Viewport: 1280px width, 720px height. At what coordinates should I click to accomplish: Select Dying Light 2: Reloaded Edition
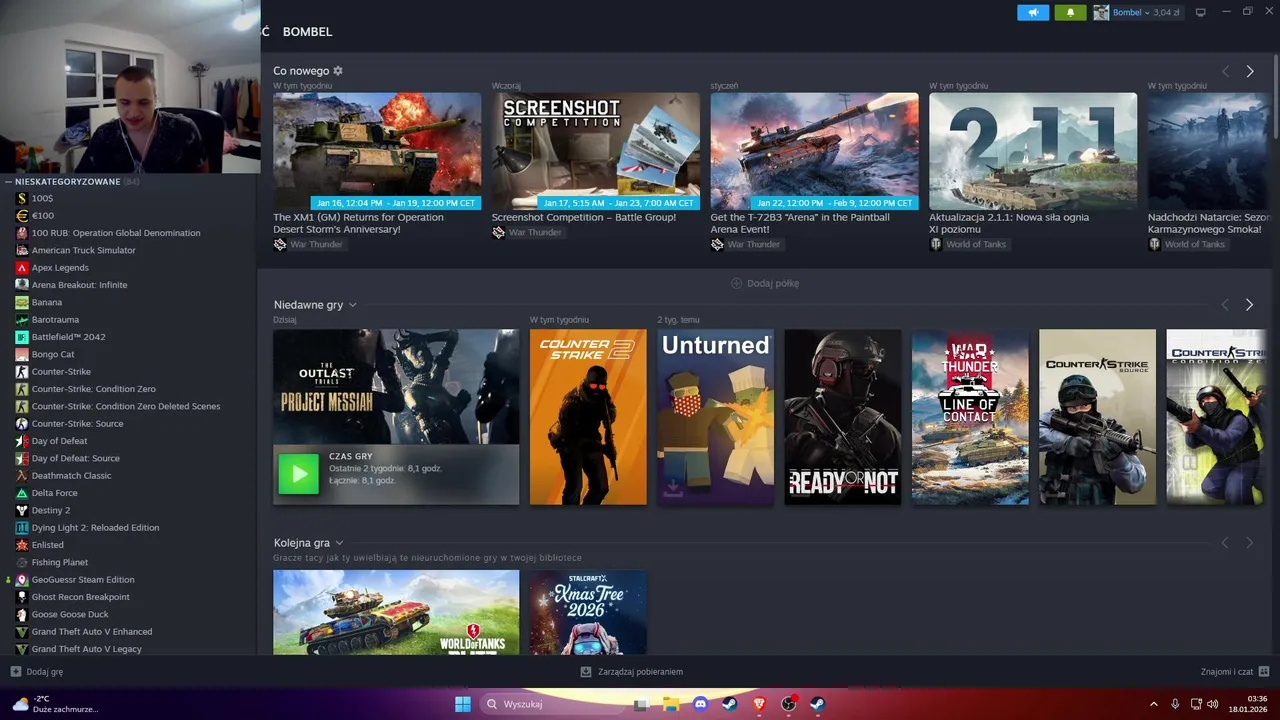point(95,528)
